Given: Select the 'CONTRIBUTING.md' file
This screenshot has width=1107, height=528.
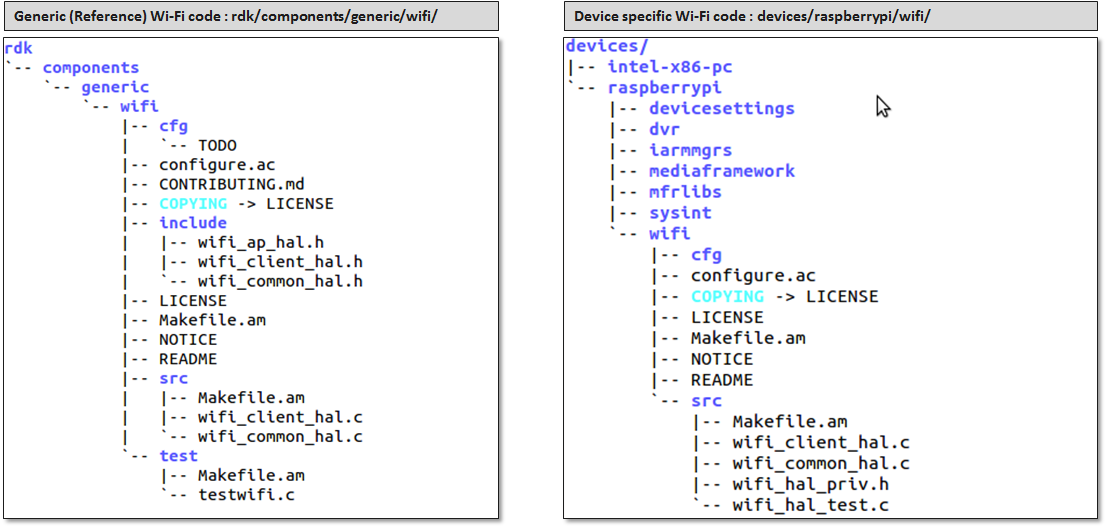Looking at the screenshot, I should click(x=232, y=184).
